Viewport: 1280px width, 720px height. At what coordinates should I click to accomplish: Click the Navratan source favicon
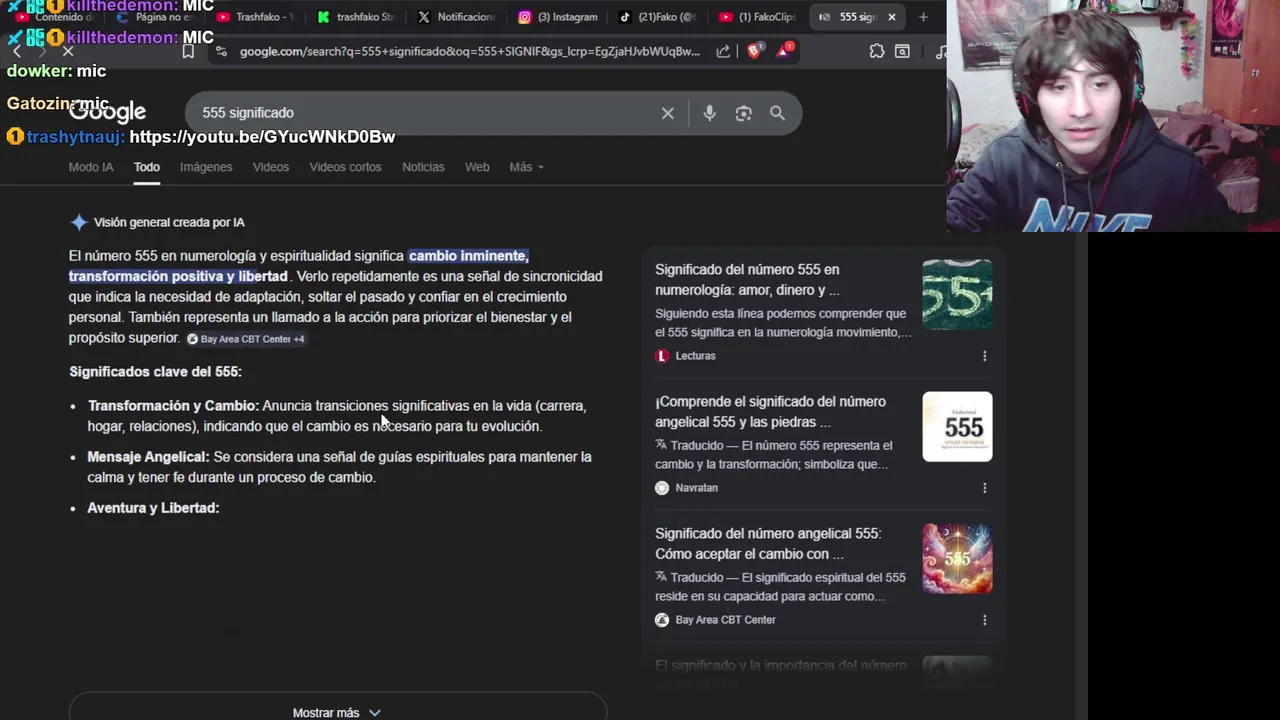coord(662,488)
